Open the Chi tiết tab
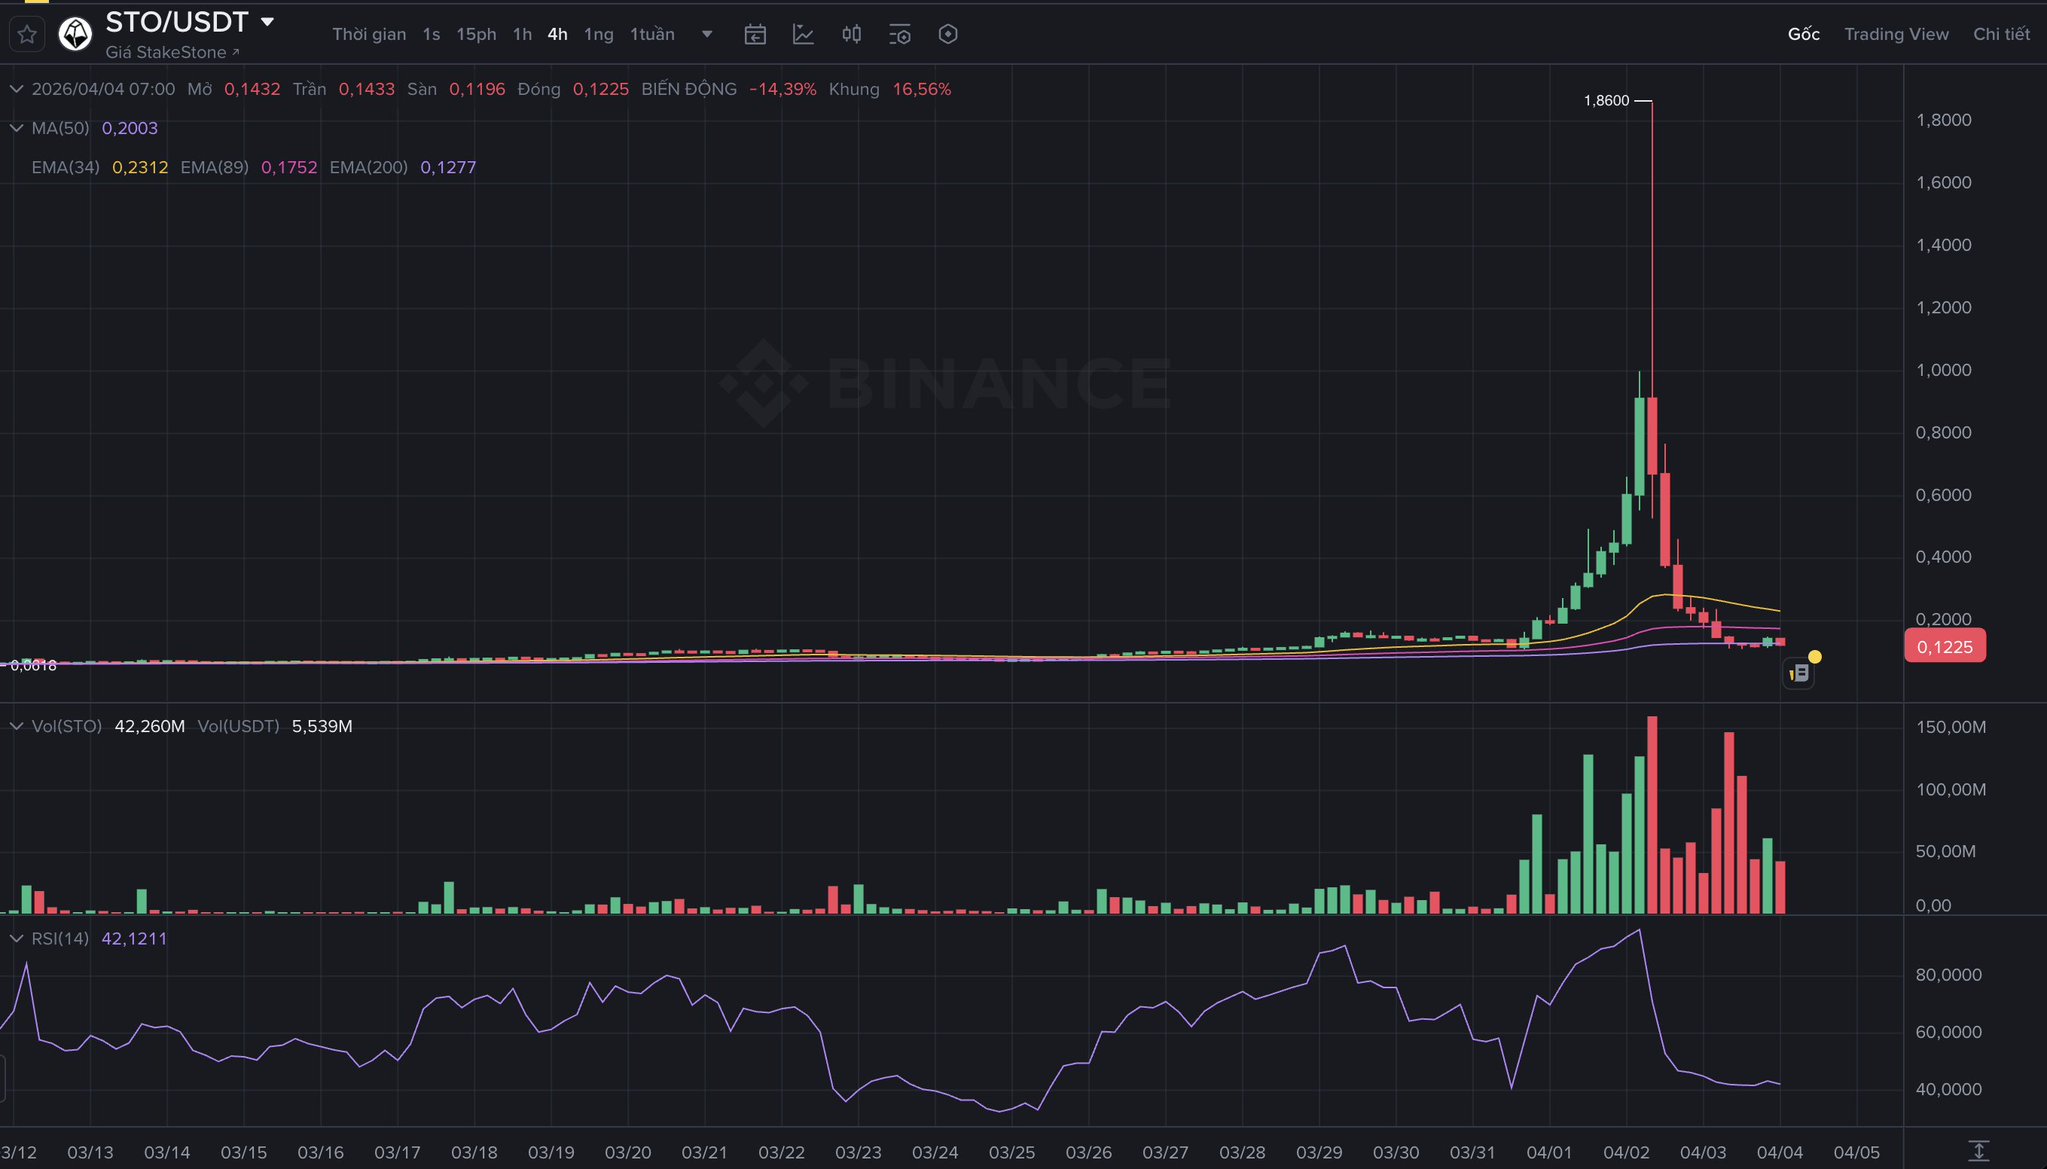2047x1169 pixels. click(2000, 34)
